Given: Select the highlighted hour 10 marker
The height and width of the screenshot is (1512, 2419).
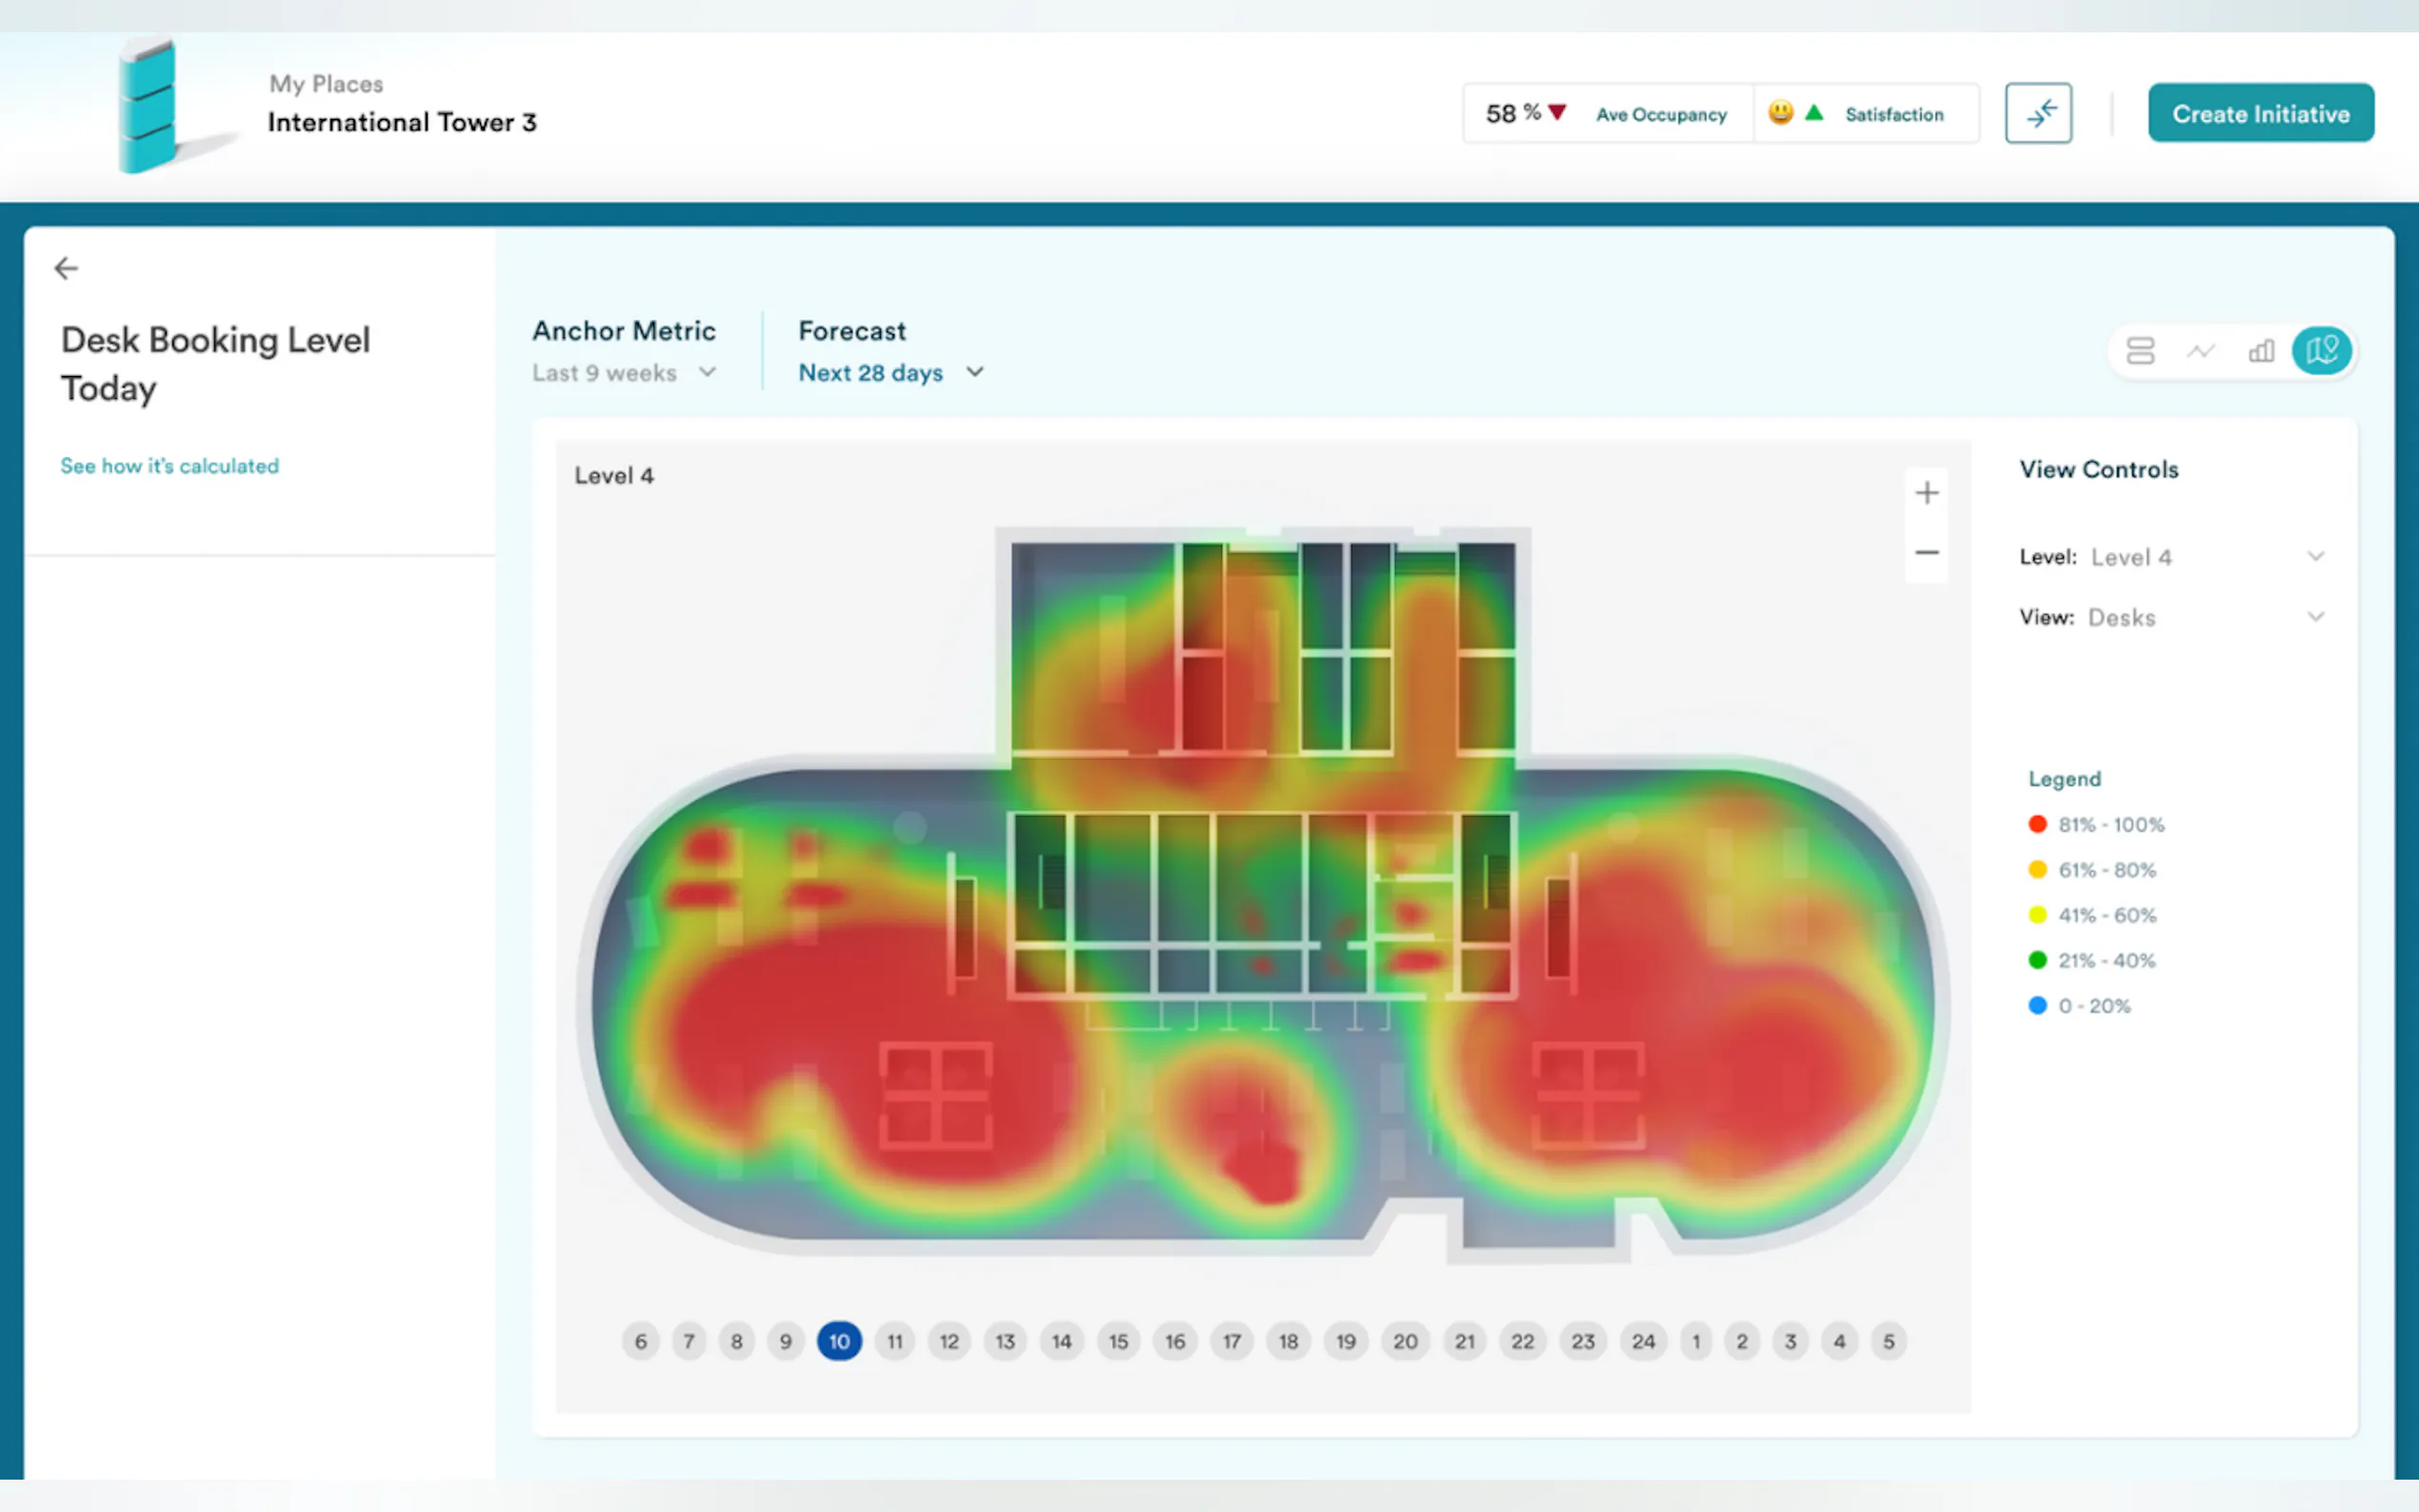Looking at the screenshot, I should pyautogui.click(x=839, y=1341).
